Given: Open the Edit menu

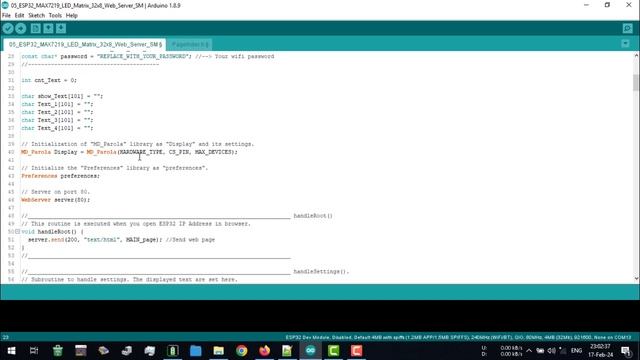Looking at the screenshot, I should (x=19, y=16).
